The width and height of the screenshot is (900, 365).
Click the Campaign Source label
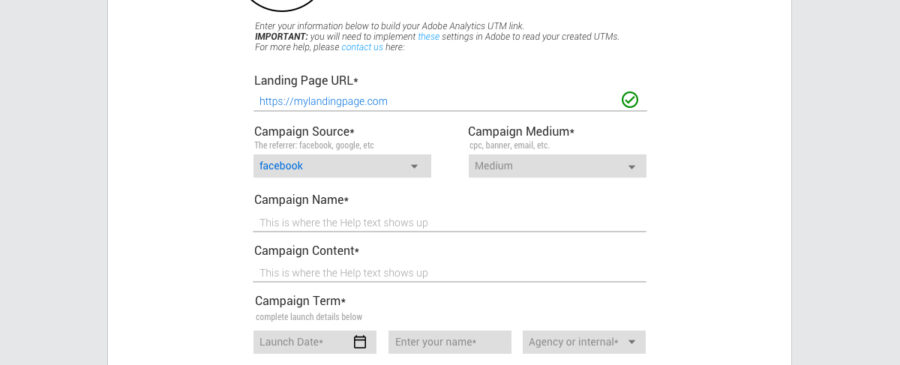pos(304,131)
